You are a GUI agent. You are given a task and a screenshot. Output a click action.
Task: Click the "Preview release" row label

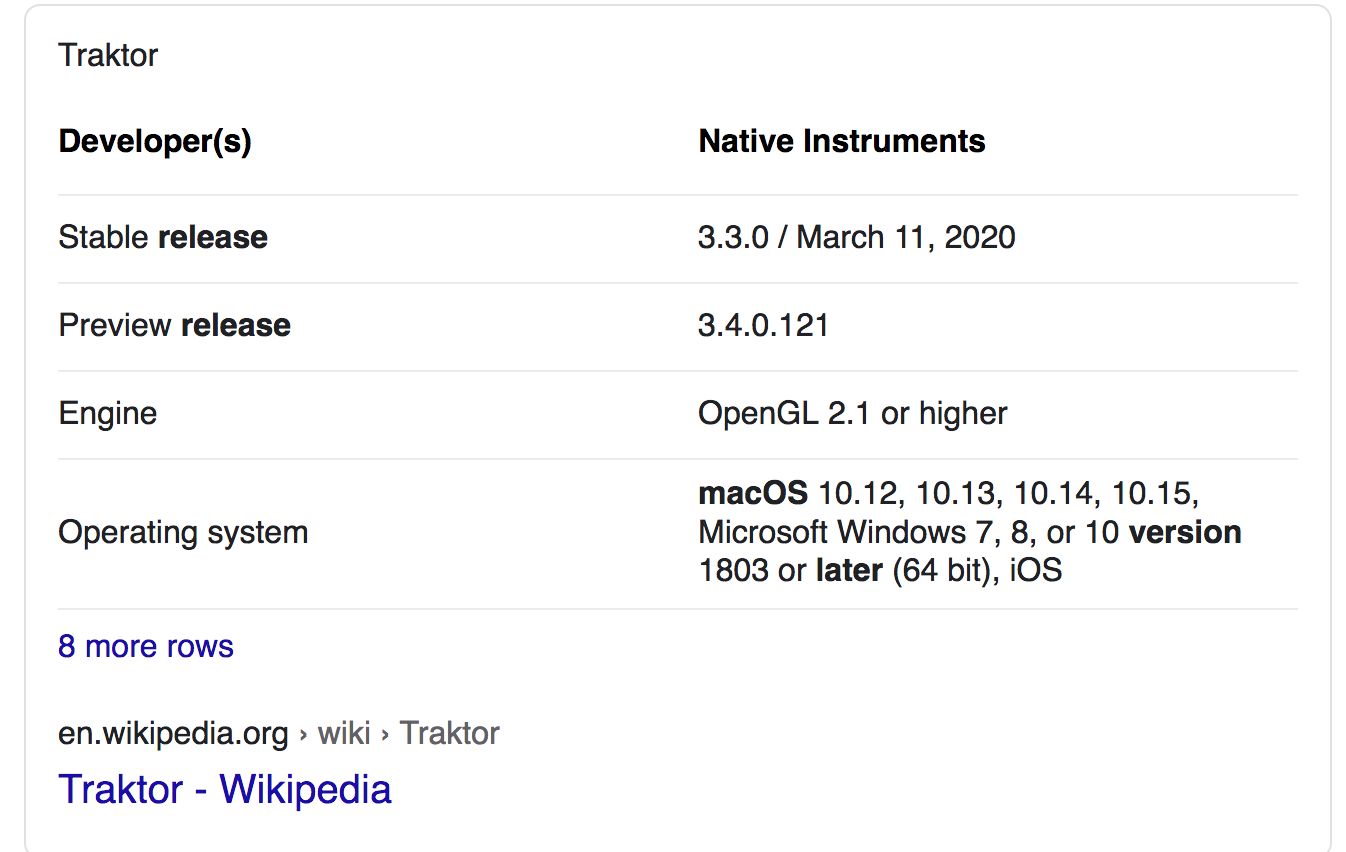(x=174, y=325)
